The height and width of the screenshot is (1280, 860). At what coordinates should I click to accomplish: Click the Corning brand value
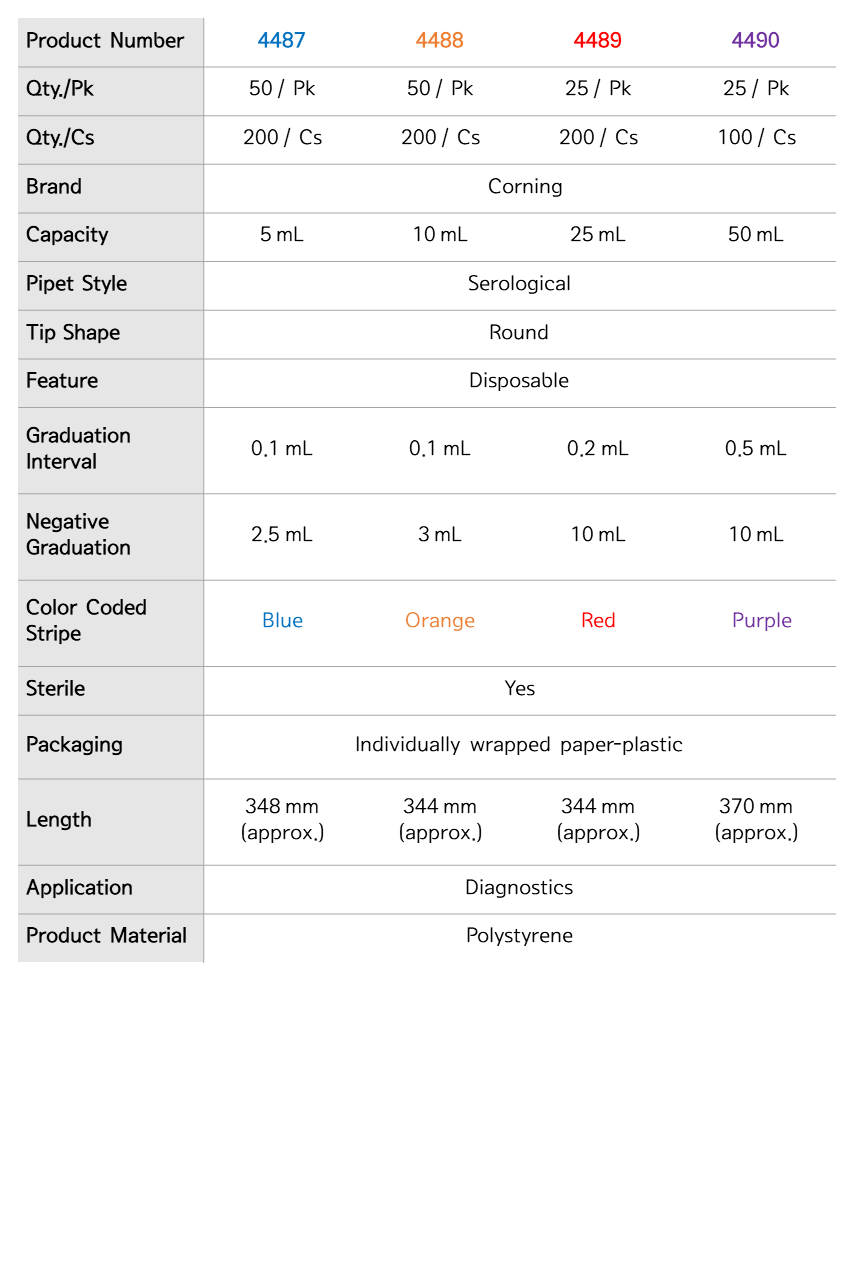525,187
